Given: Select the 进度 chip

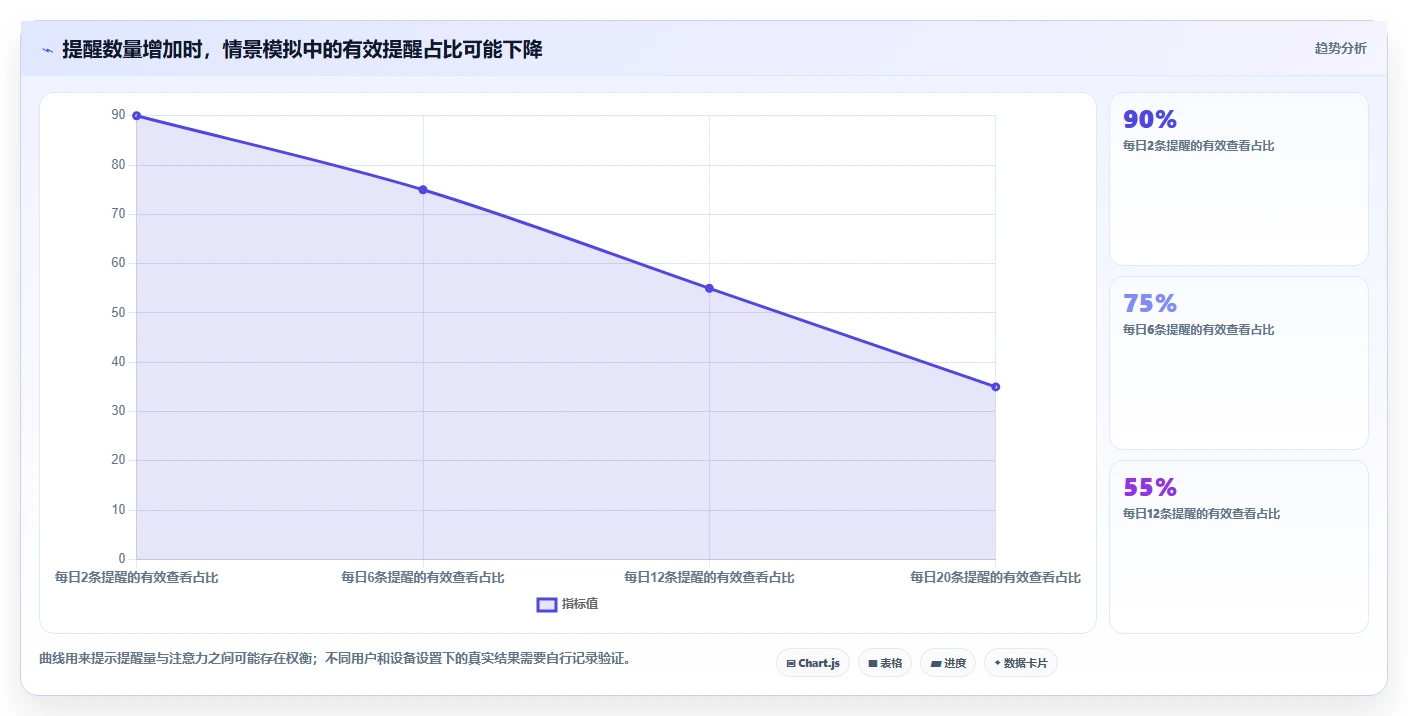Looking at the screenshot, I should point(948,663).
